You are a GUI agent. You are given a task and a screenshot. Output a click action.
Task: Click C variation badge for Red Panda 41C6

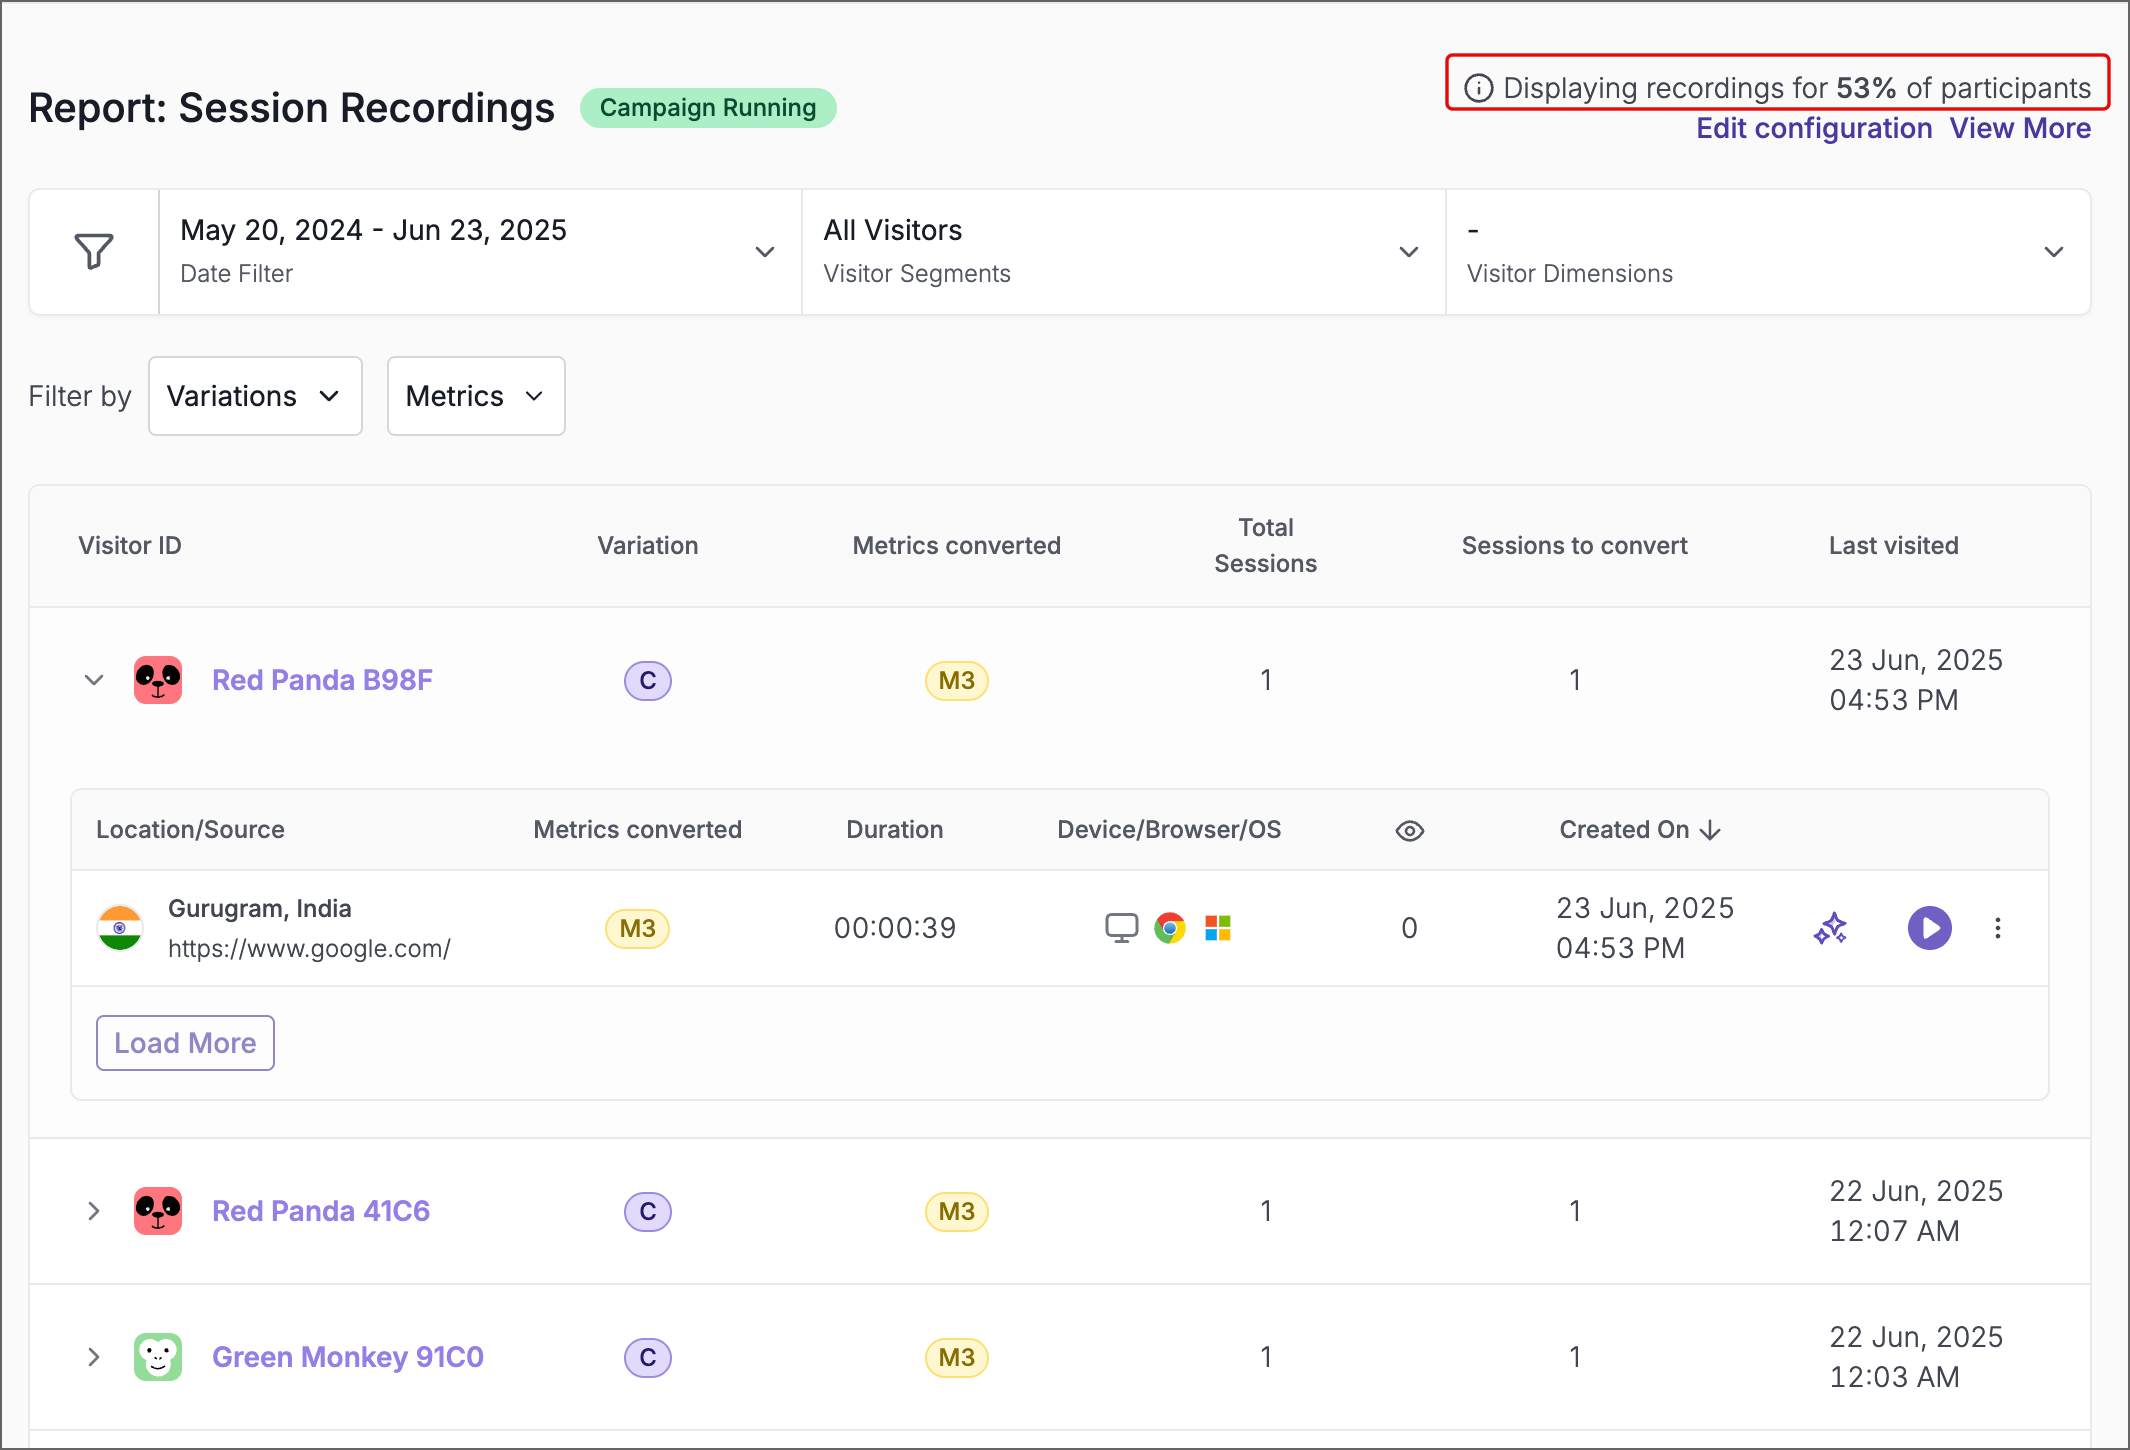648,1212
